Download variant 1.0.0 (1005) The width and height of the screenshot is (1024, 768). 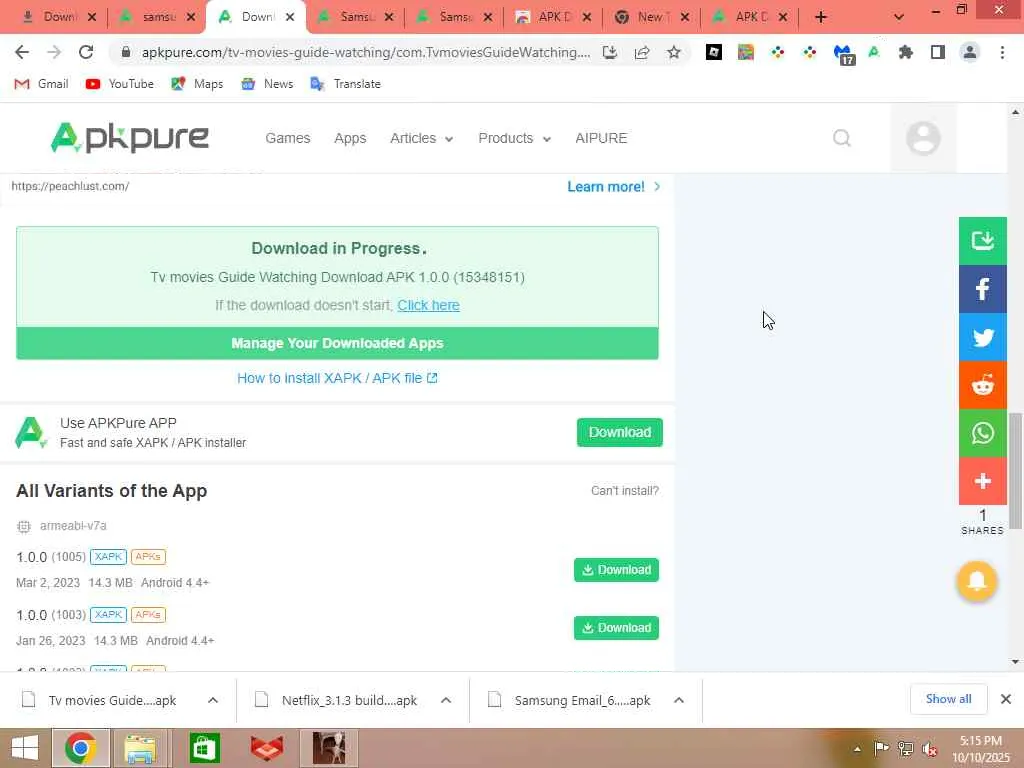pos(616,569)
